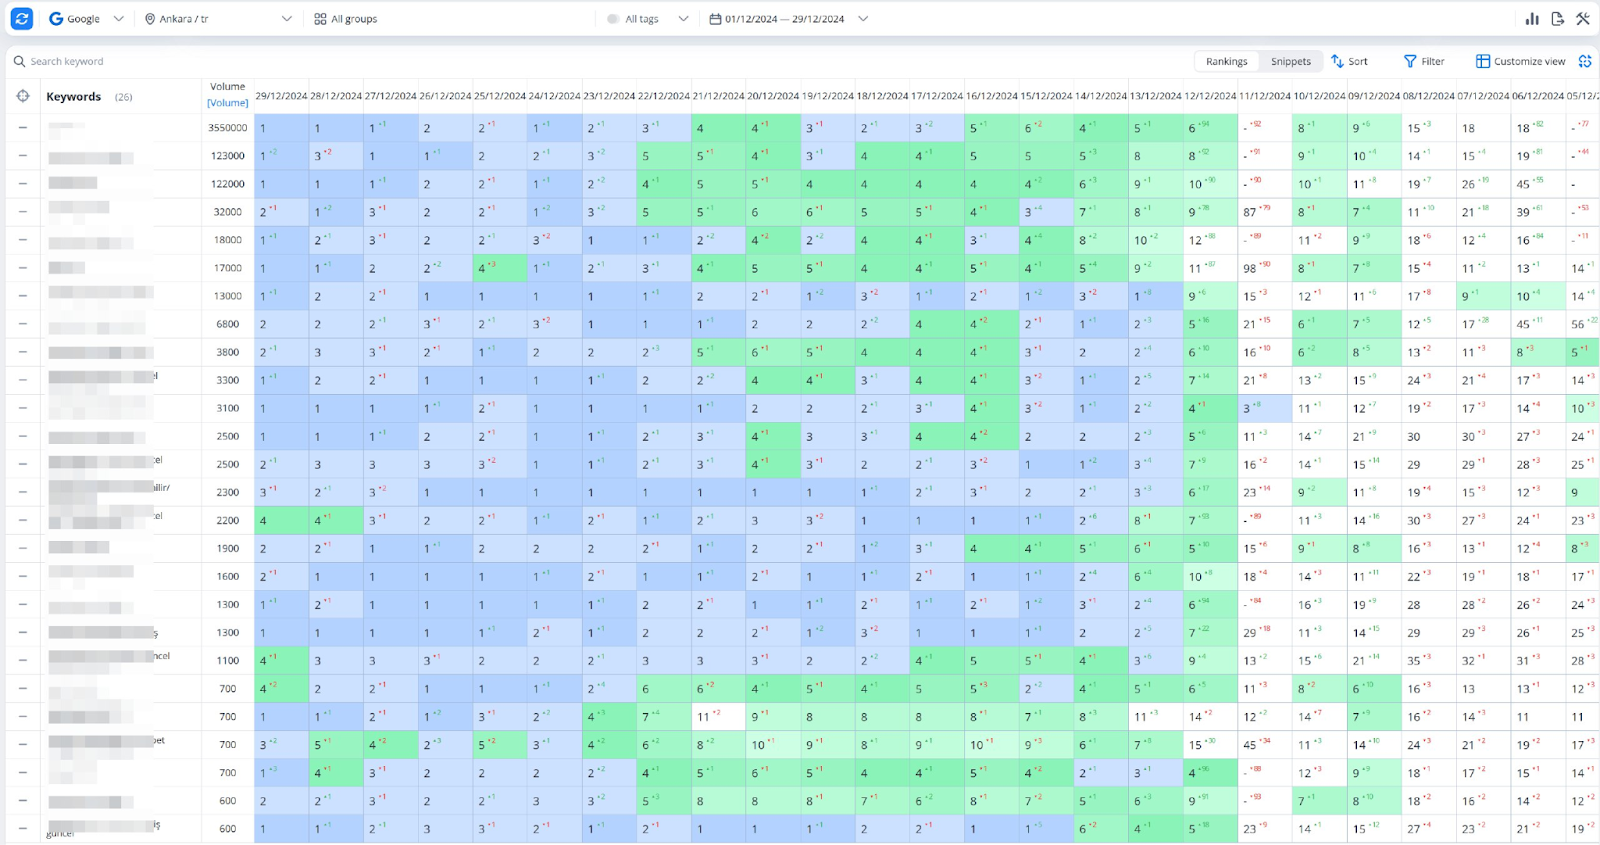Expand the Ankara / tr region dropdown arrow
The image size is (1600, 845).
(x=287, y=18)
